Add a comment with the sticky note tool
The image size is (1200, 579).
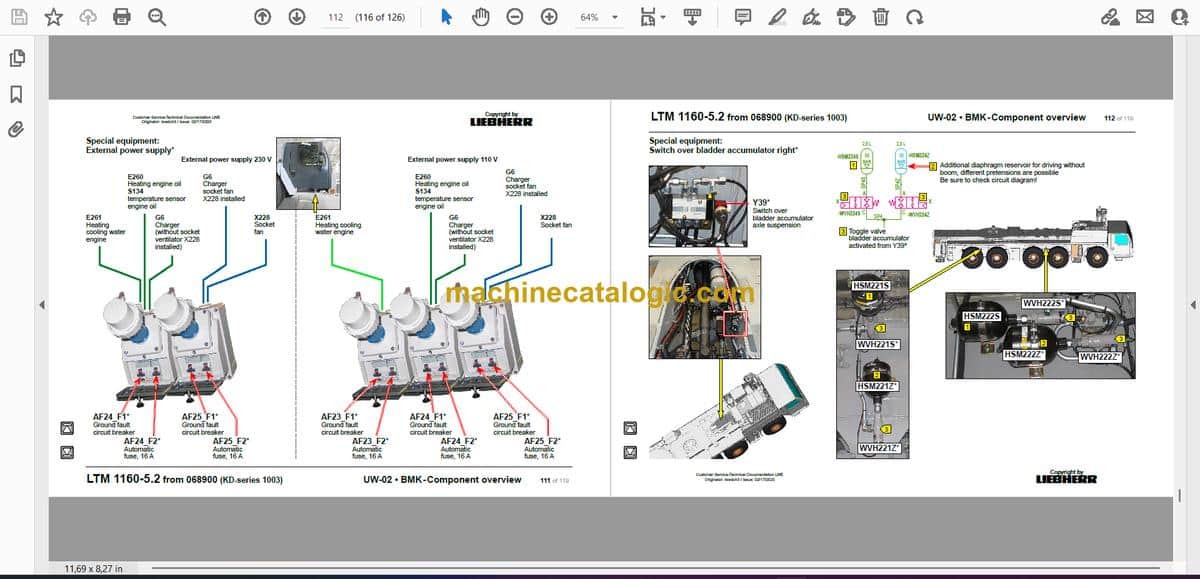(743, 17)
